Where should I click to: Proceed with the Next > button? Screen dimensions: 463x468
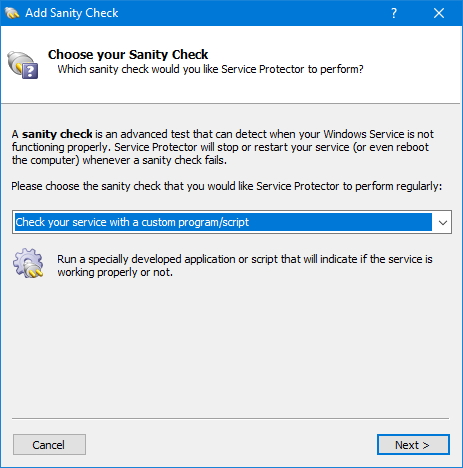coord(413,444)
